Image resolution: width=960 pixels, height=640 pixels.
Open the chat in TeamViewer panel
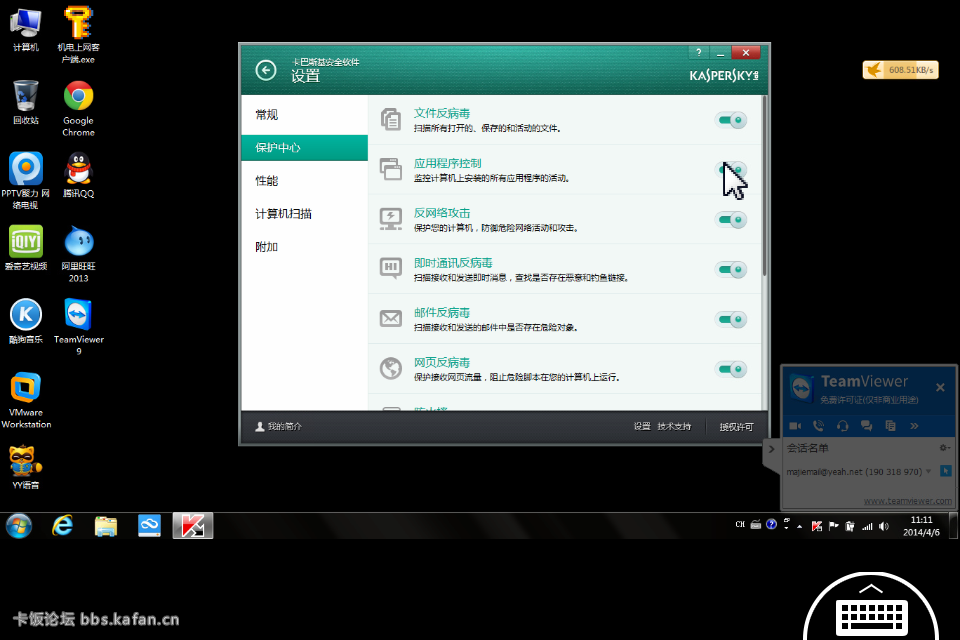click(866, 426)
